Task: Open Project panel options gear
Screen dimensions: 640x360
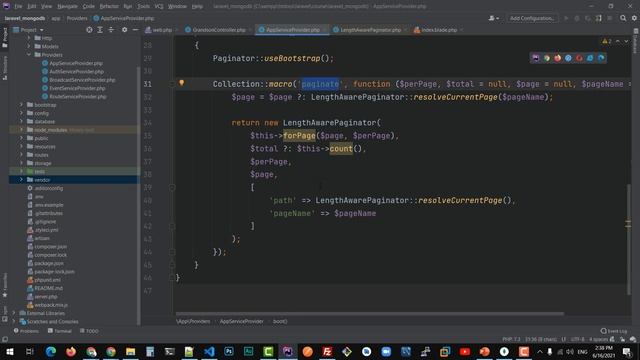Action: 124,30
